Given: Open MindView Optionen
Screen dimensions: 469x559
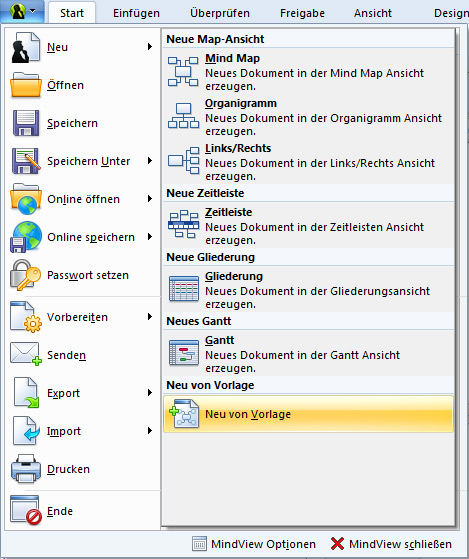Looking at the screenshot, I should [x=254, y=544].
